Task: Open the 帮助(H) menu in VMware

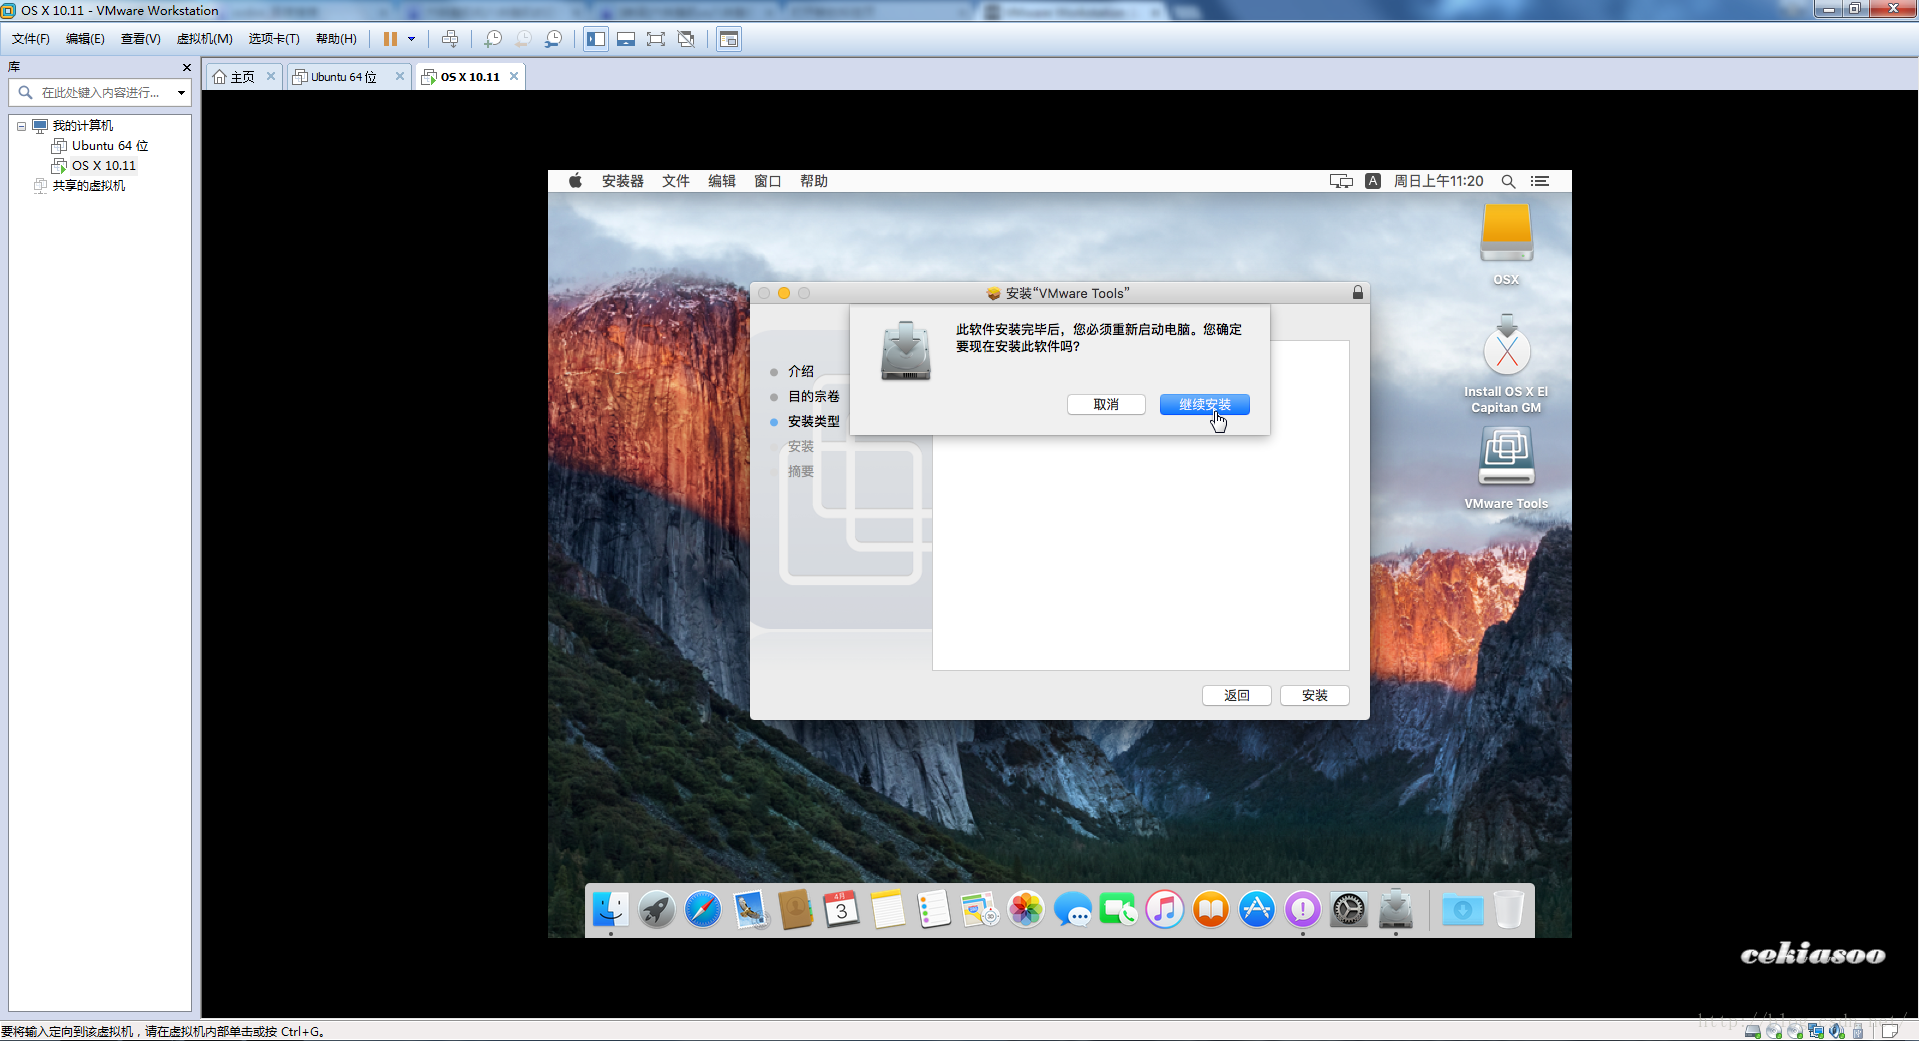Action: click(336, 39)
